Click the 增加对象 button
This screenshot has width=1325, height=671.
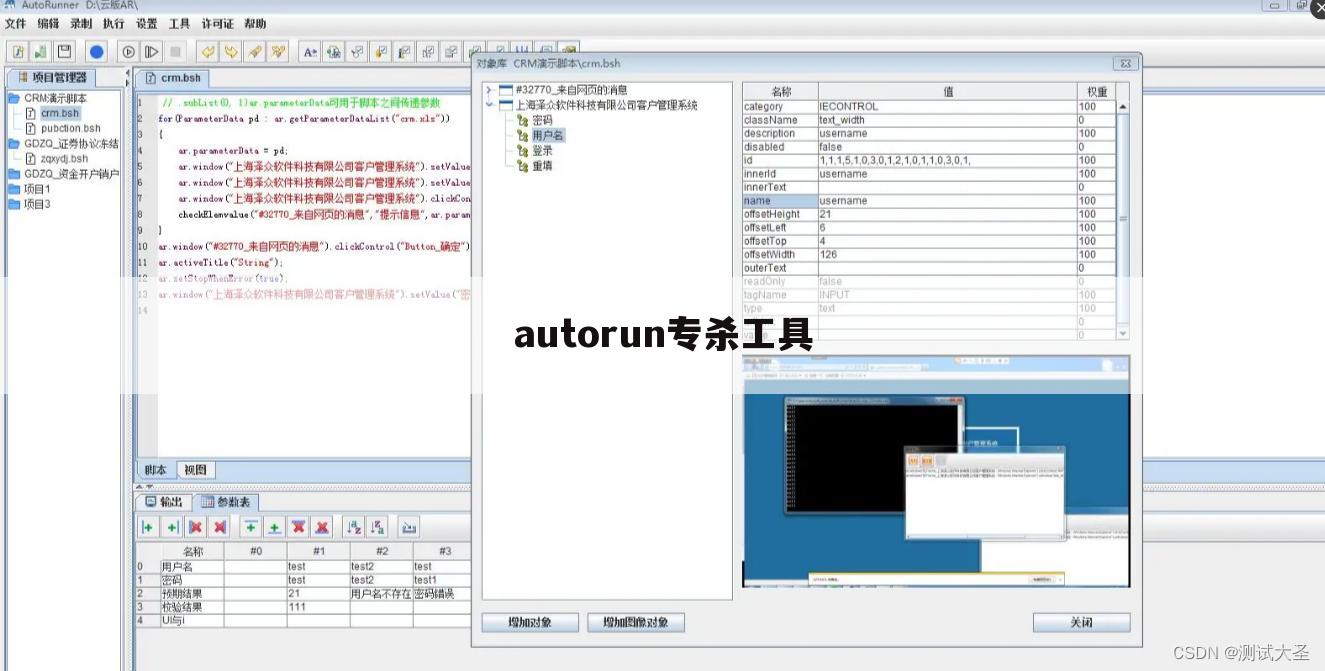point(530,622)
